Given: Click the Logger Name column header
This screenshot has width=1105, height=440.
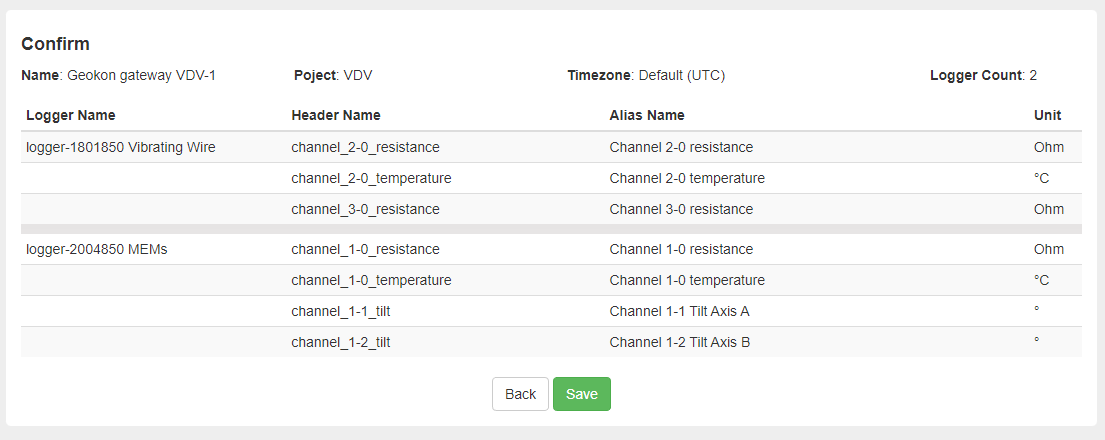Looking at the screenshot, I should (x=70, y=115).
